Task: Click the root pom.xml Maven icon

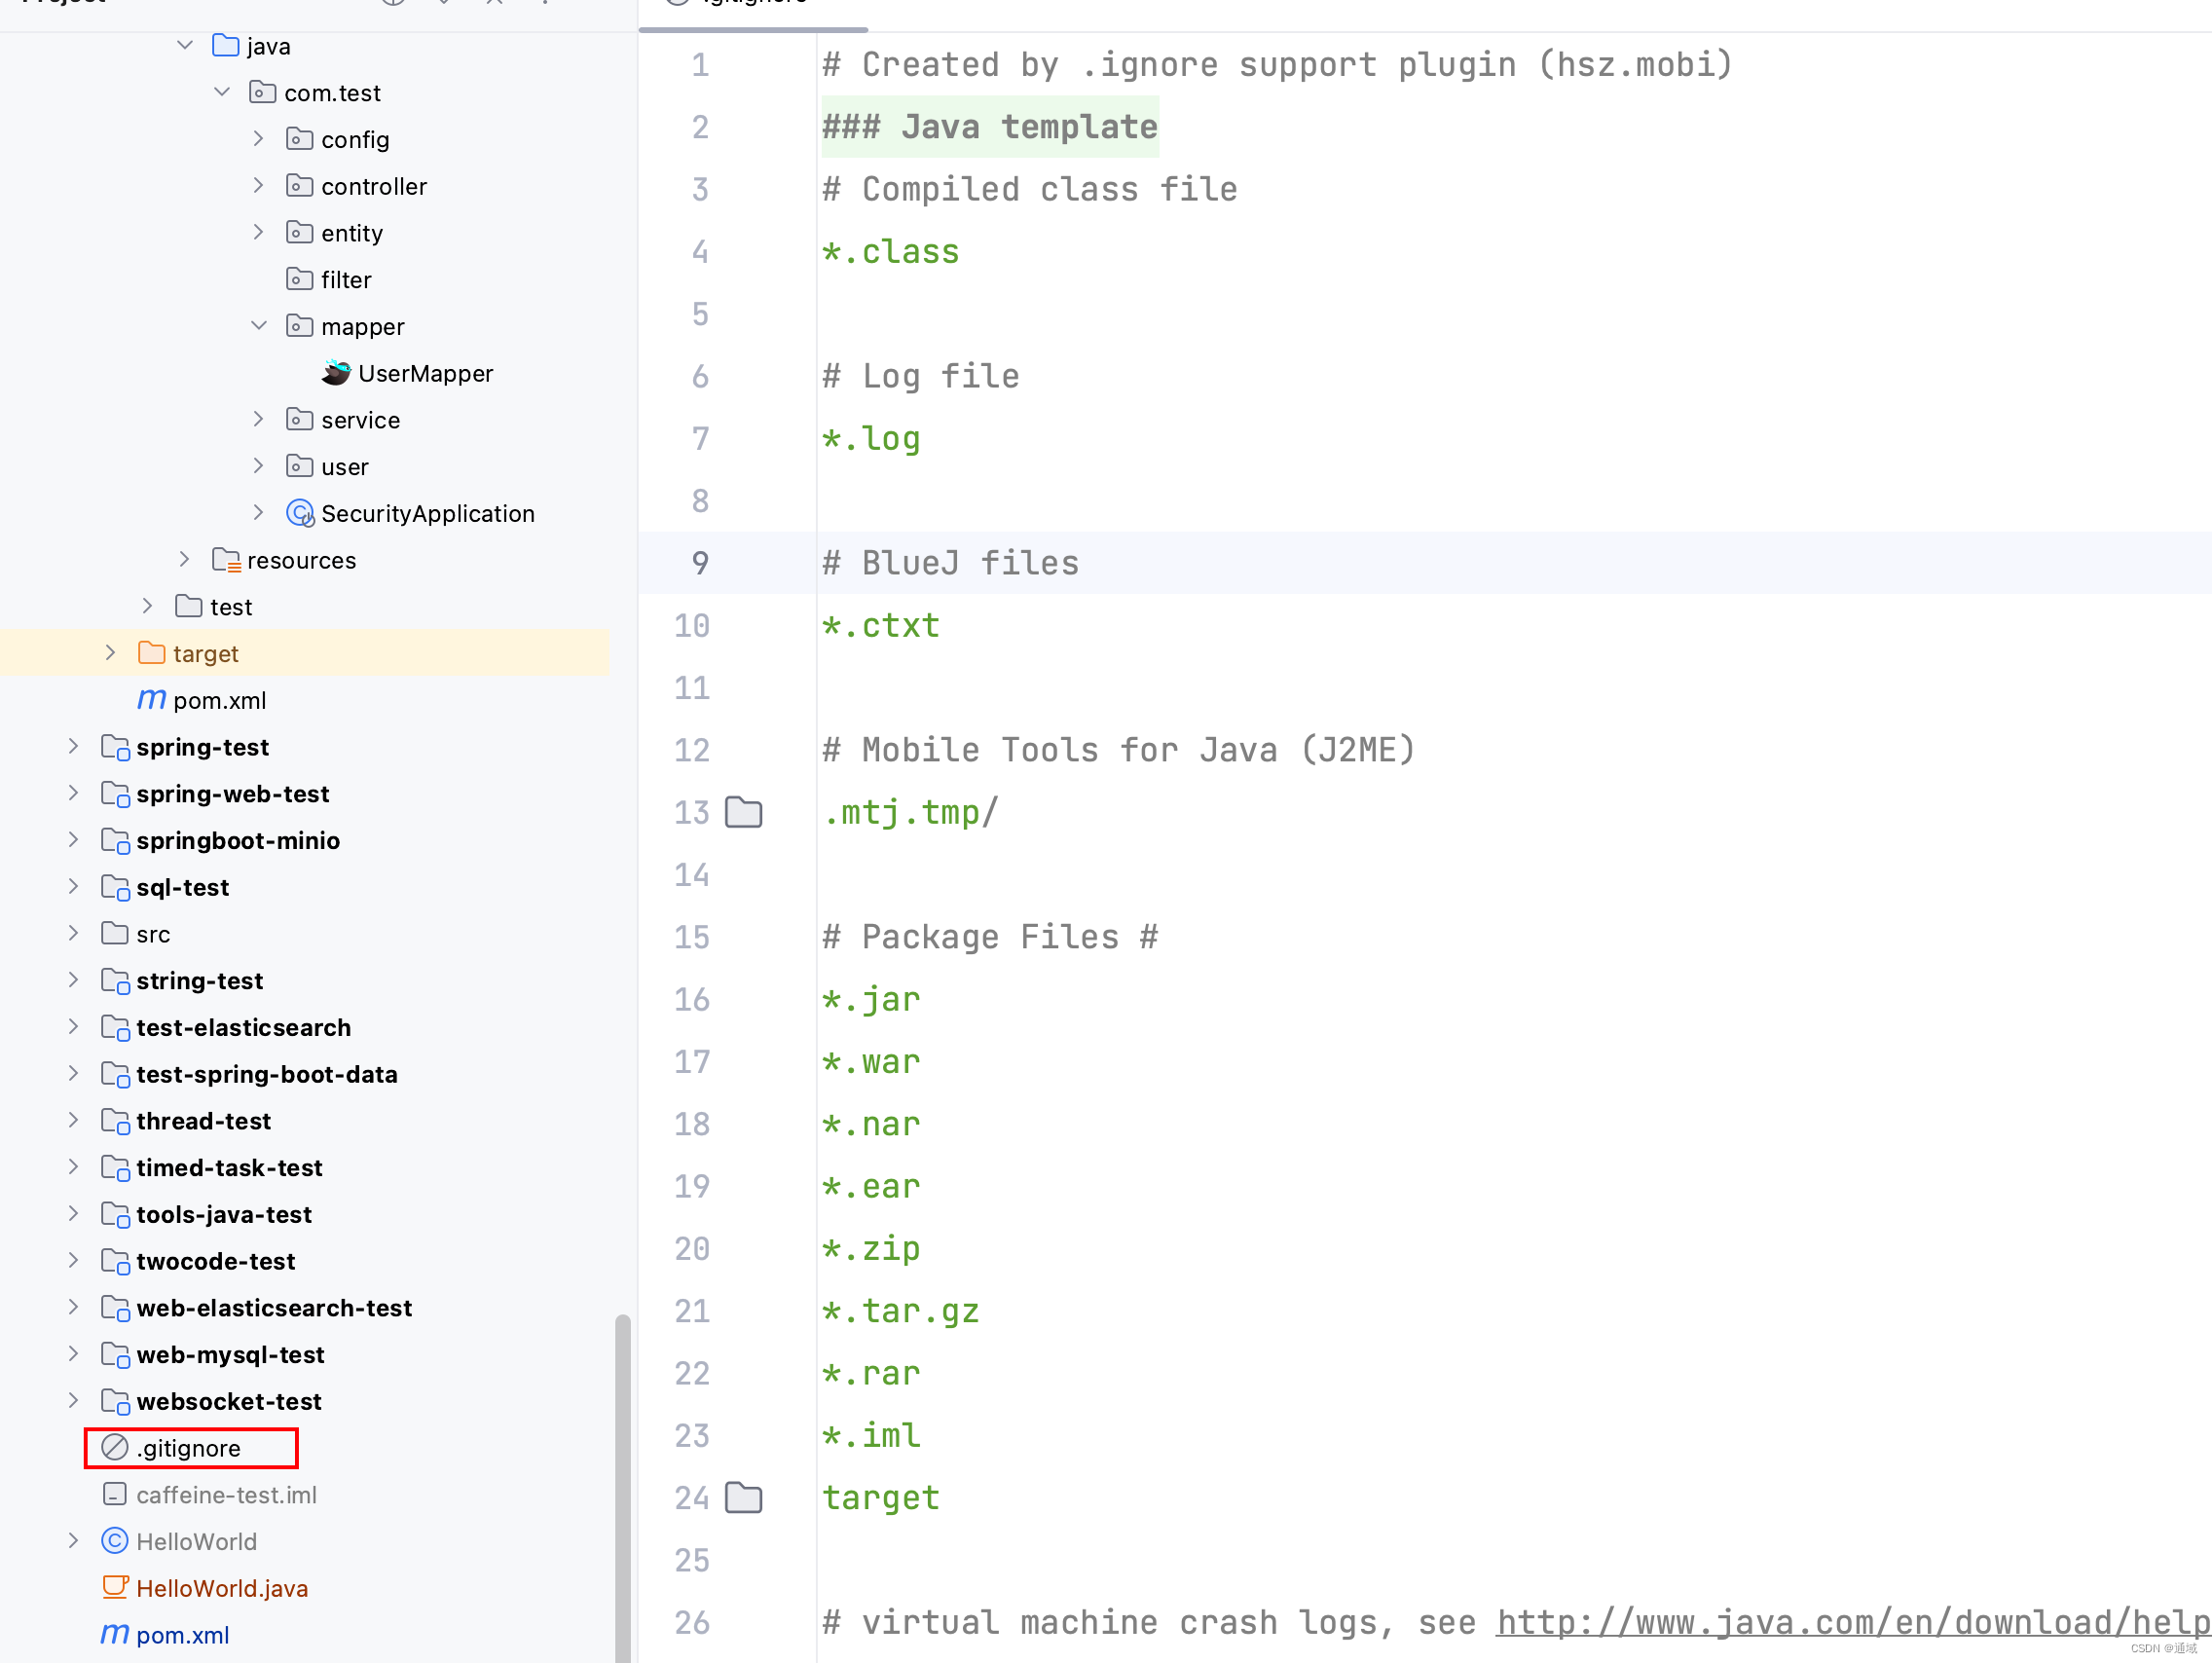Action: (x=115, y=1635)
